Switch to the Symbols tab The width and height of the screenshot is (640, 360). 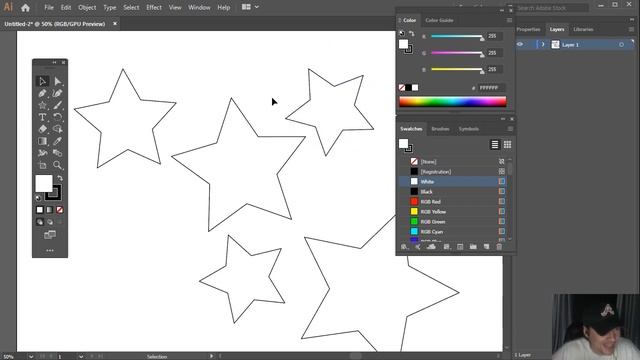coord(469,129)
